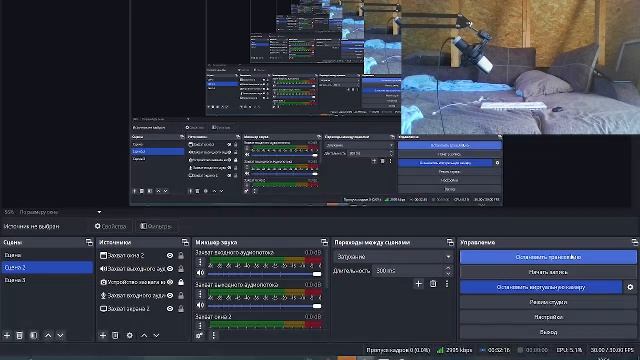
Task: Decrease transition duration with down arrow
Action: 448,273
